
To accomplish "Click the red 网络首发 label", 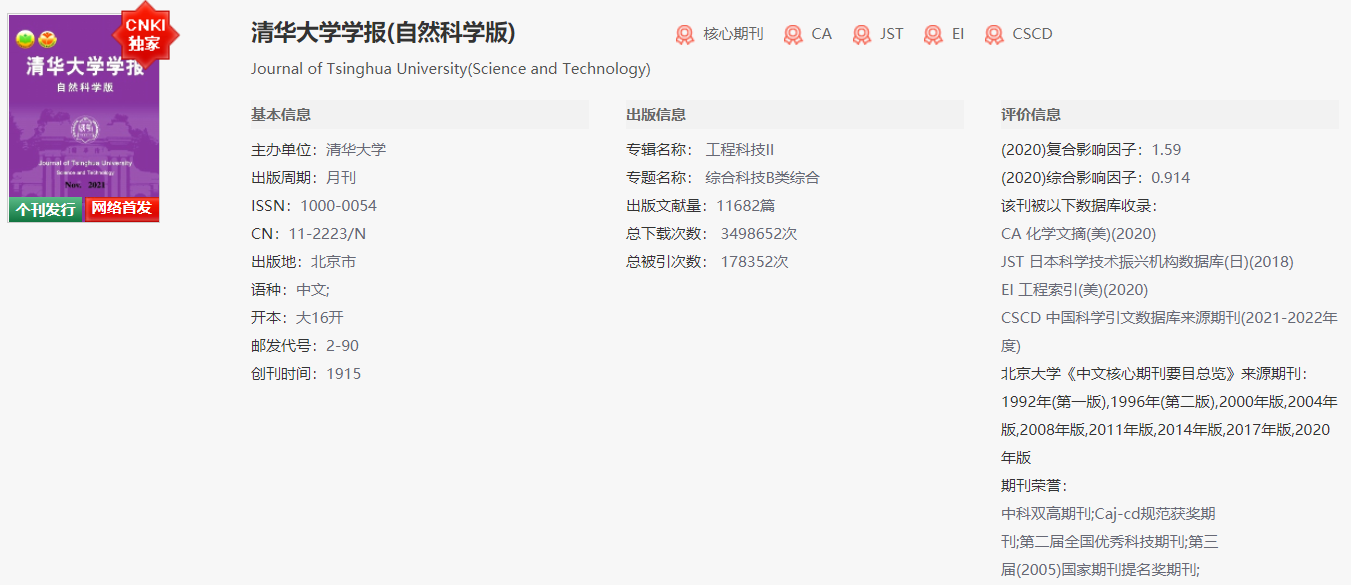I will (x=122, y=209).
